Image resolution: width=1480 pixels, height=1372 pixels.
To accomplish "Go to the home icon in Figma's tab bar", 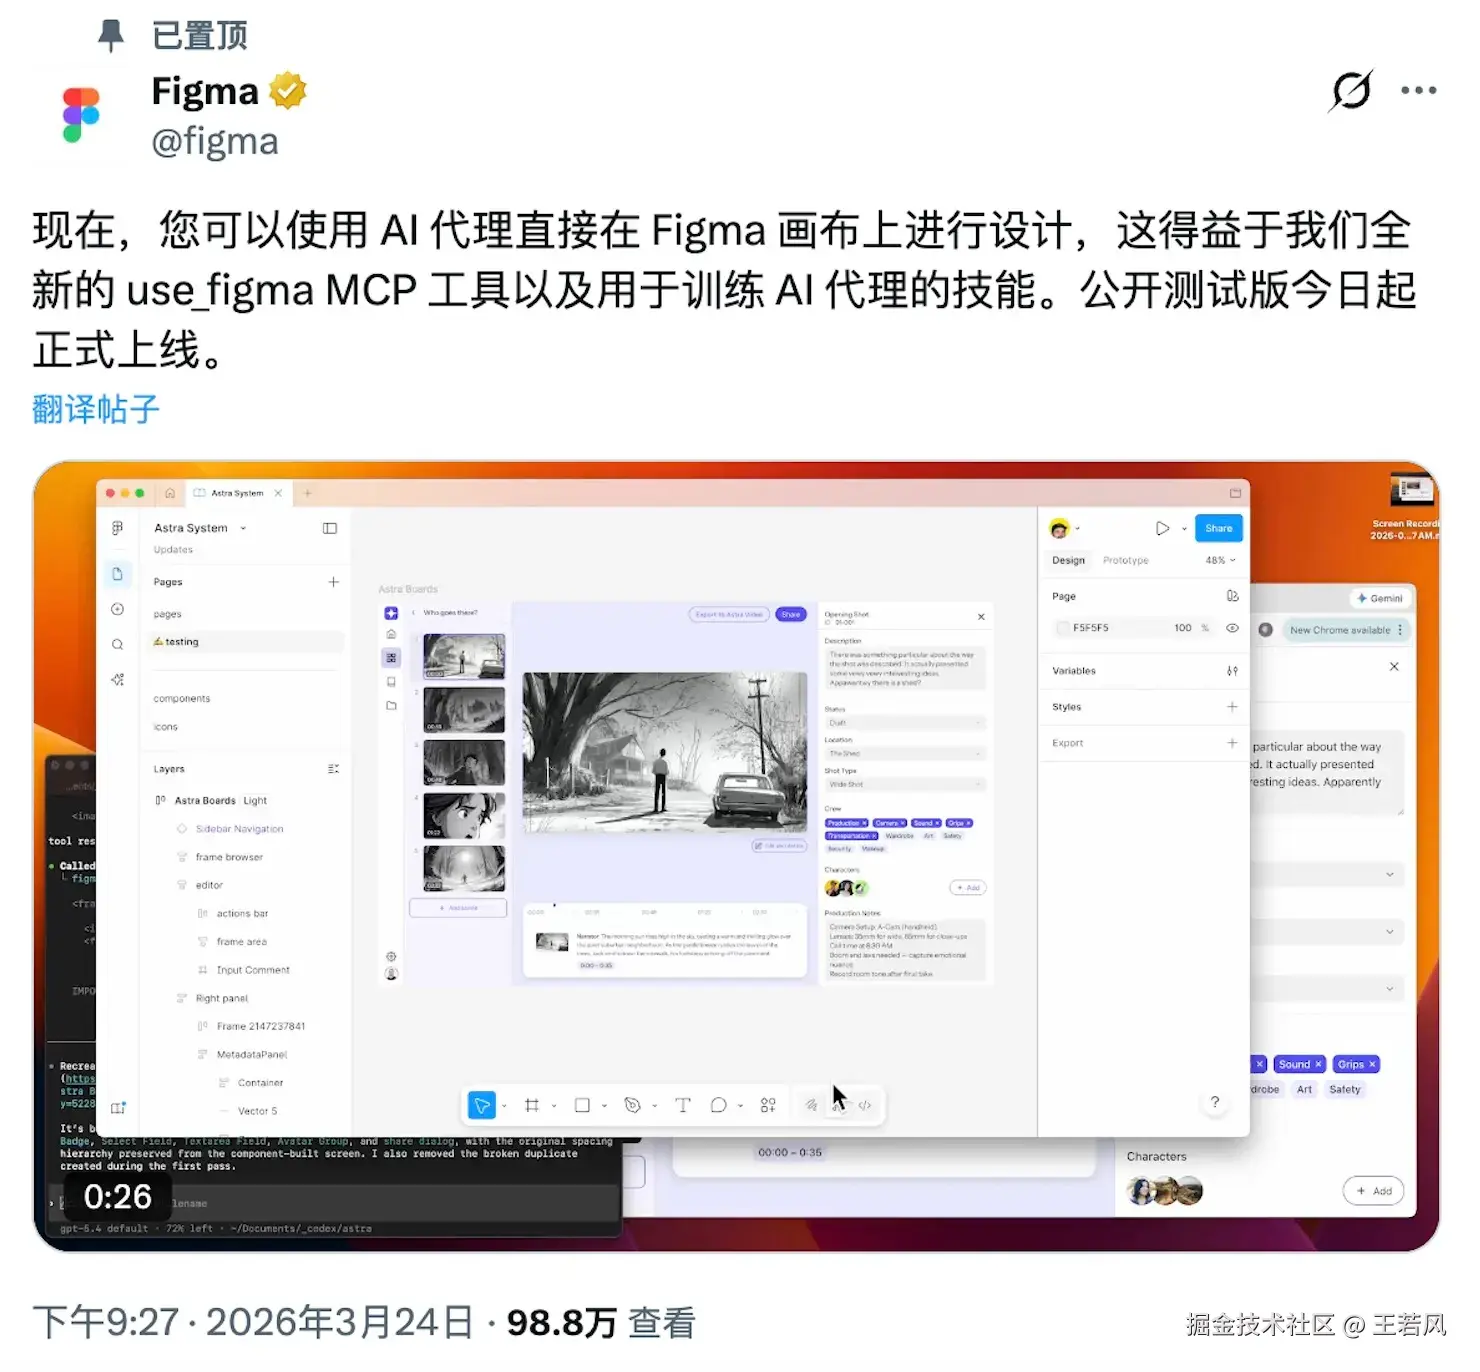I will click(x=170, y=493).
